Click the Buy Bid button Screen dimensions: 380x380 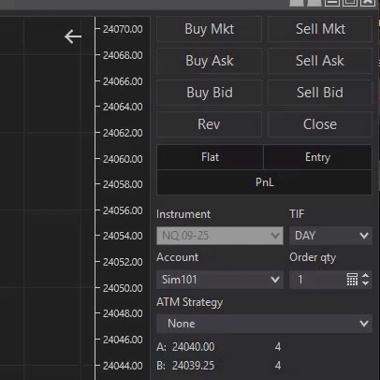(x=209, y=92)
